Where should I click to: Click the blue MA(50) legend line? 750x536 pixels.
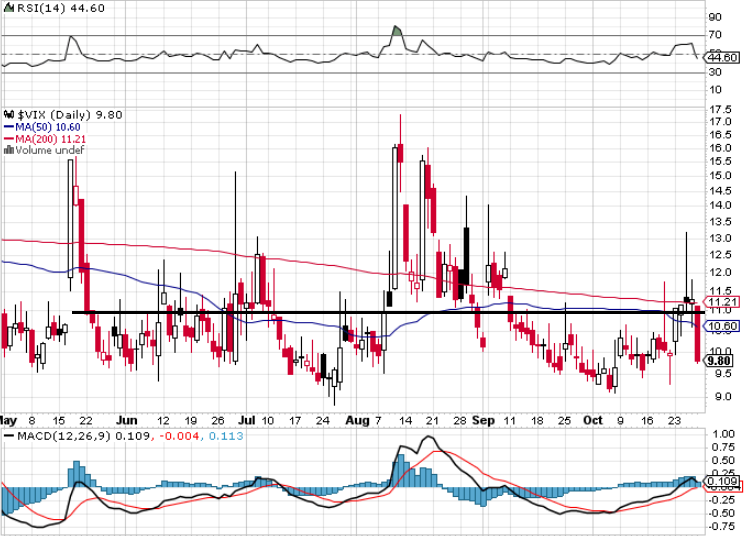(x=9, y=127)
